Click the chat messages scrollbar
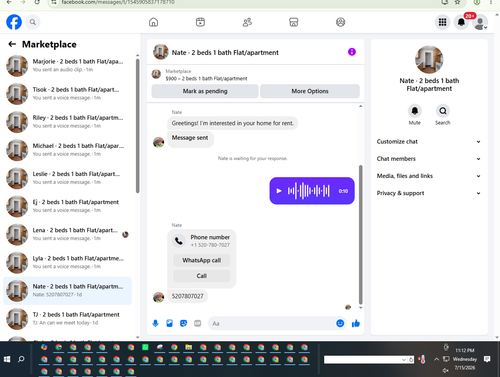 360,234
